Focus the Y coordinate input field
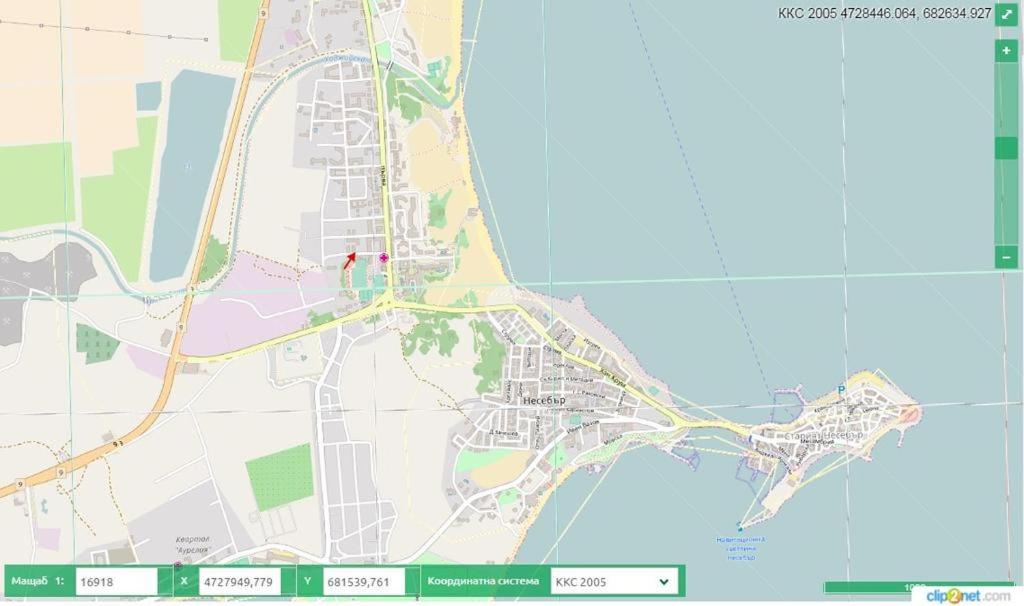 coord(362,581)
